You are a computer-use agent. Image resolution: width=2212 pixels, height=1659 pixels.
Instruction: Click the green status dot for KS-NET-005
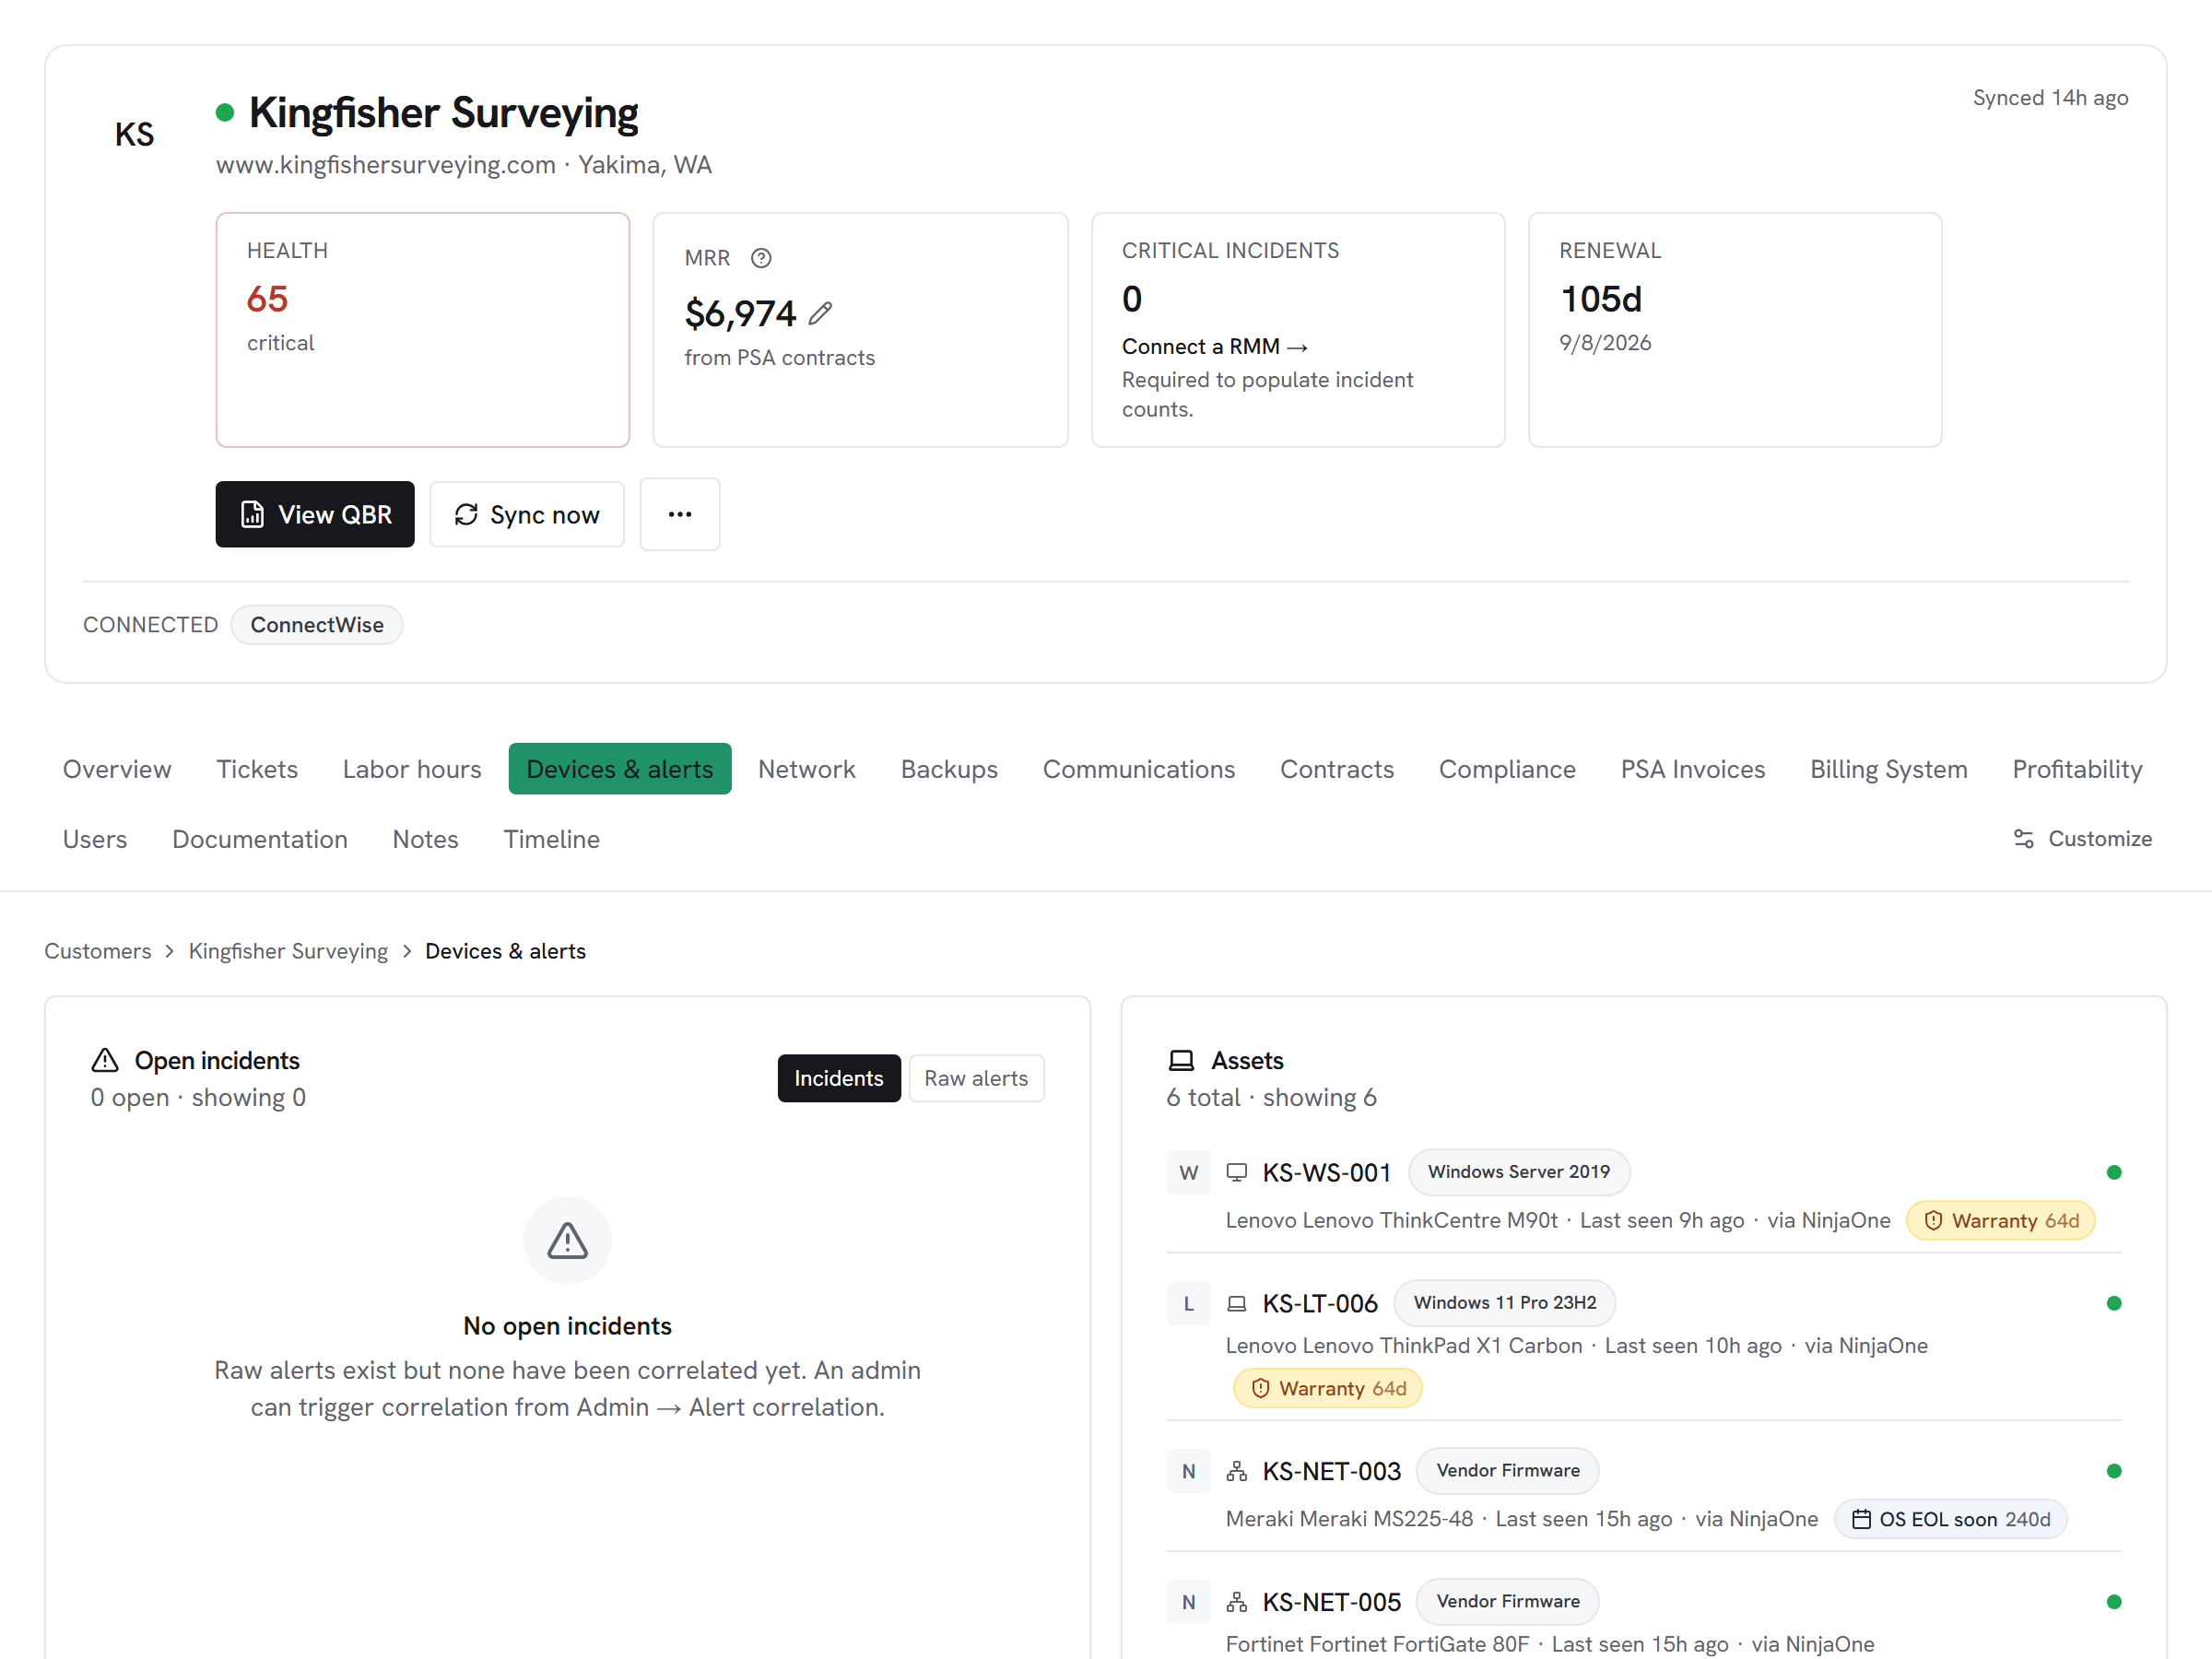[x=2113, y=1602]
